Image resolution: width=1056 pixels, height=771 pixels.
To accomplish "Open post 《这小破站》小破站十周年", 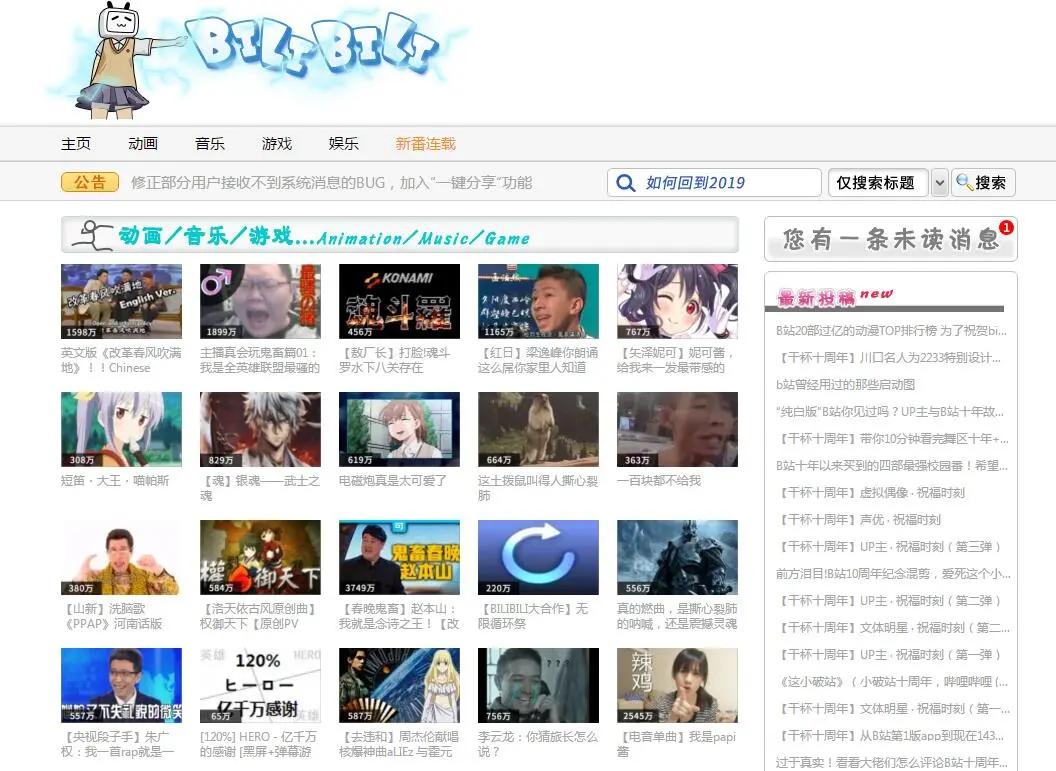I will (x=892, y=681).
